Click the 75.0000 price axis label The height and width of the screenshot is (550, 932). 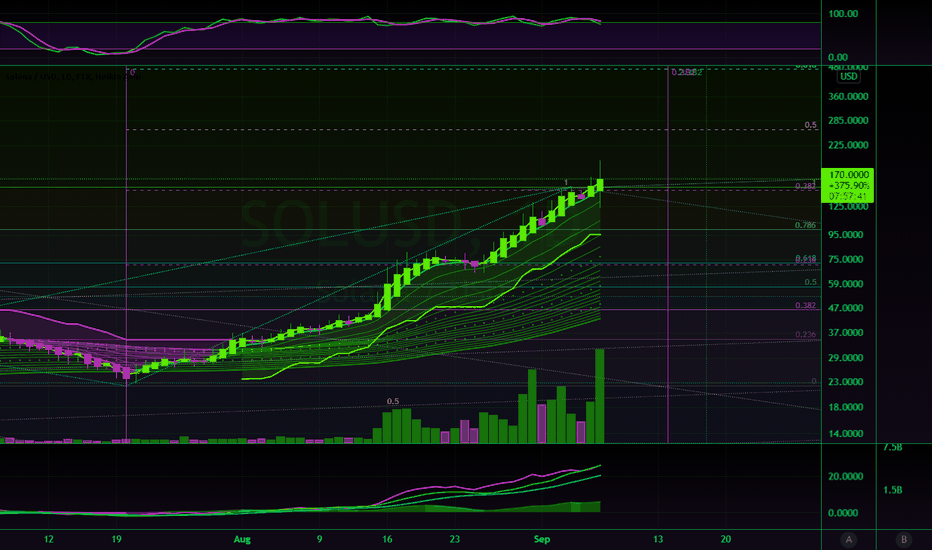pos(846,259)
